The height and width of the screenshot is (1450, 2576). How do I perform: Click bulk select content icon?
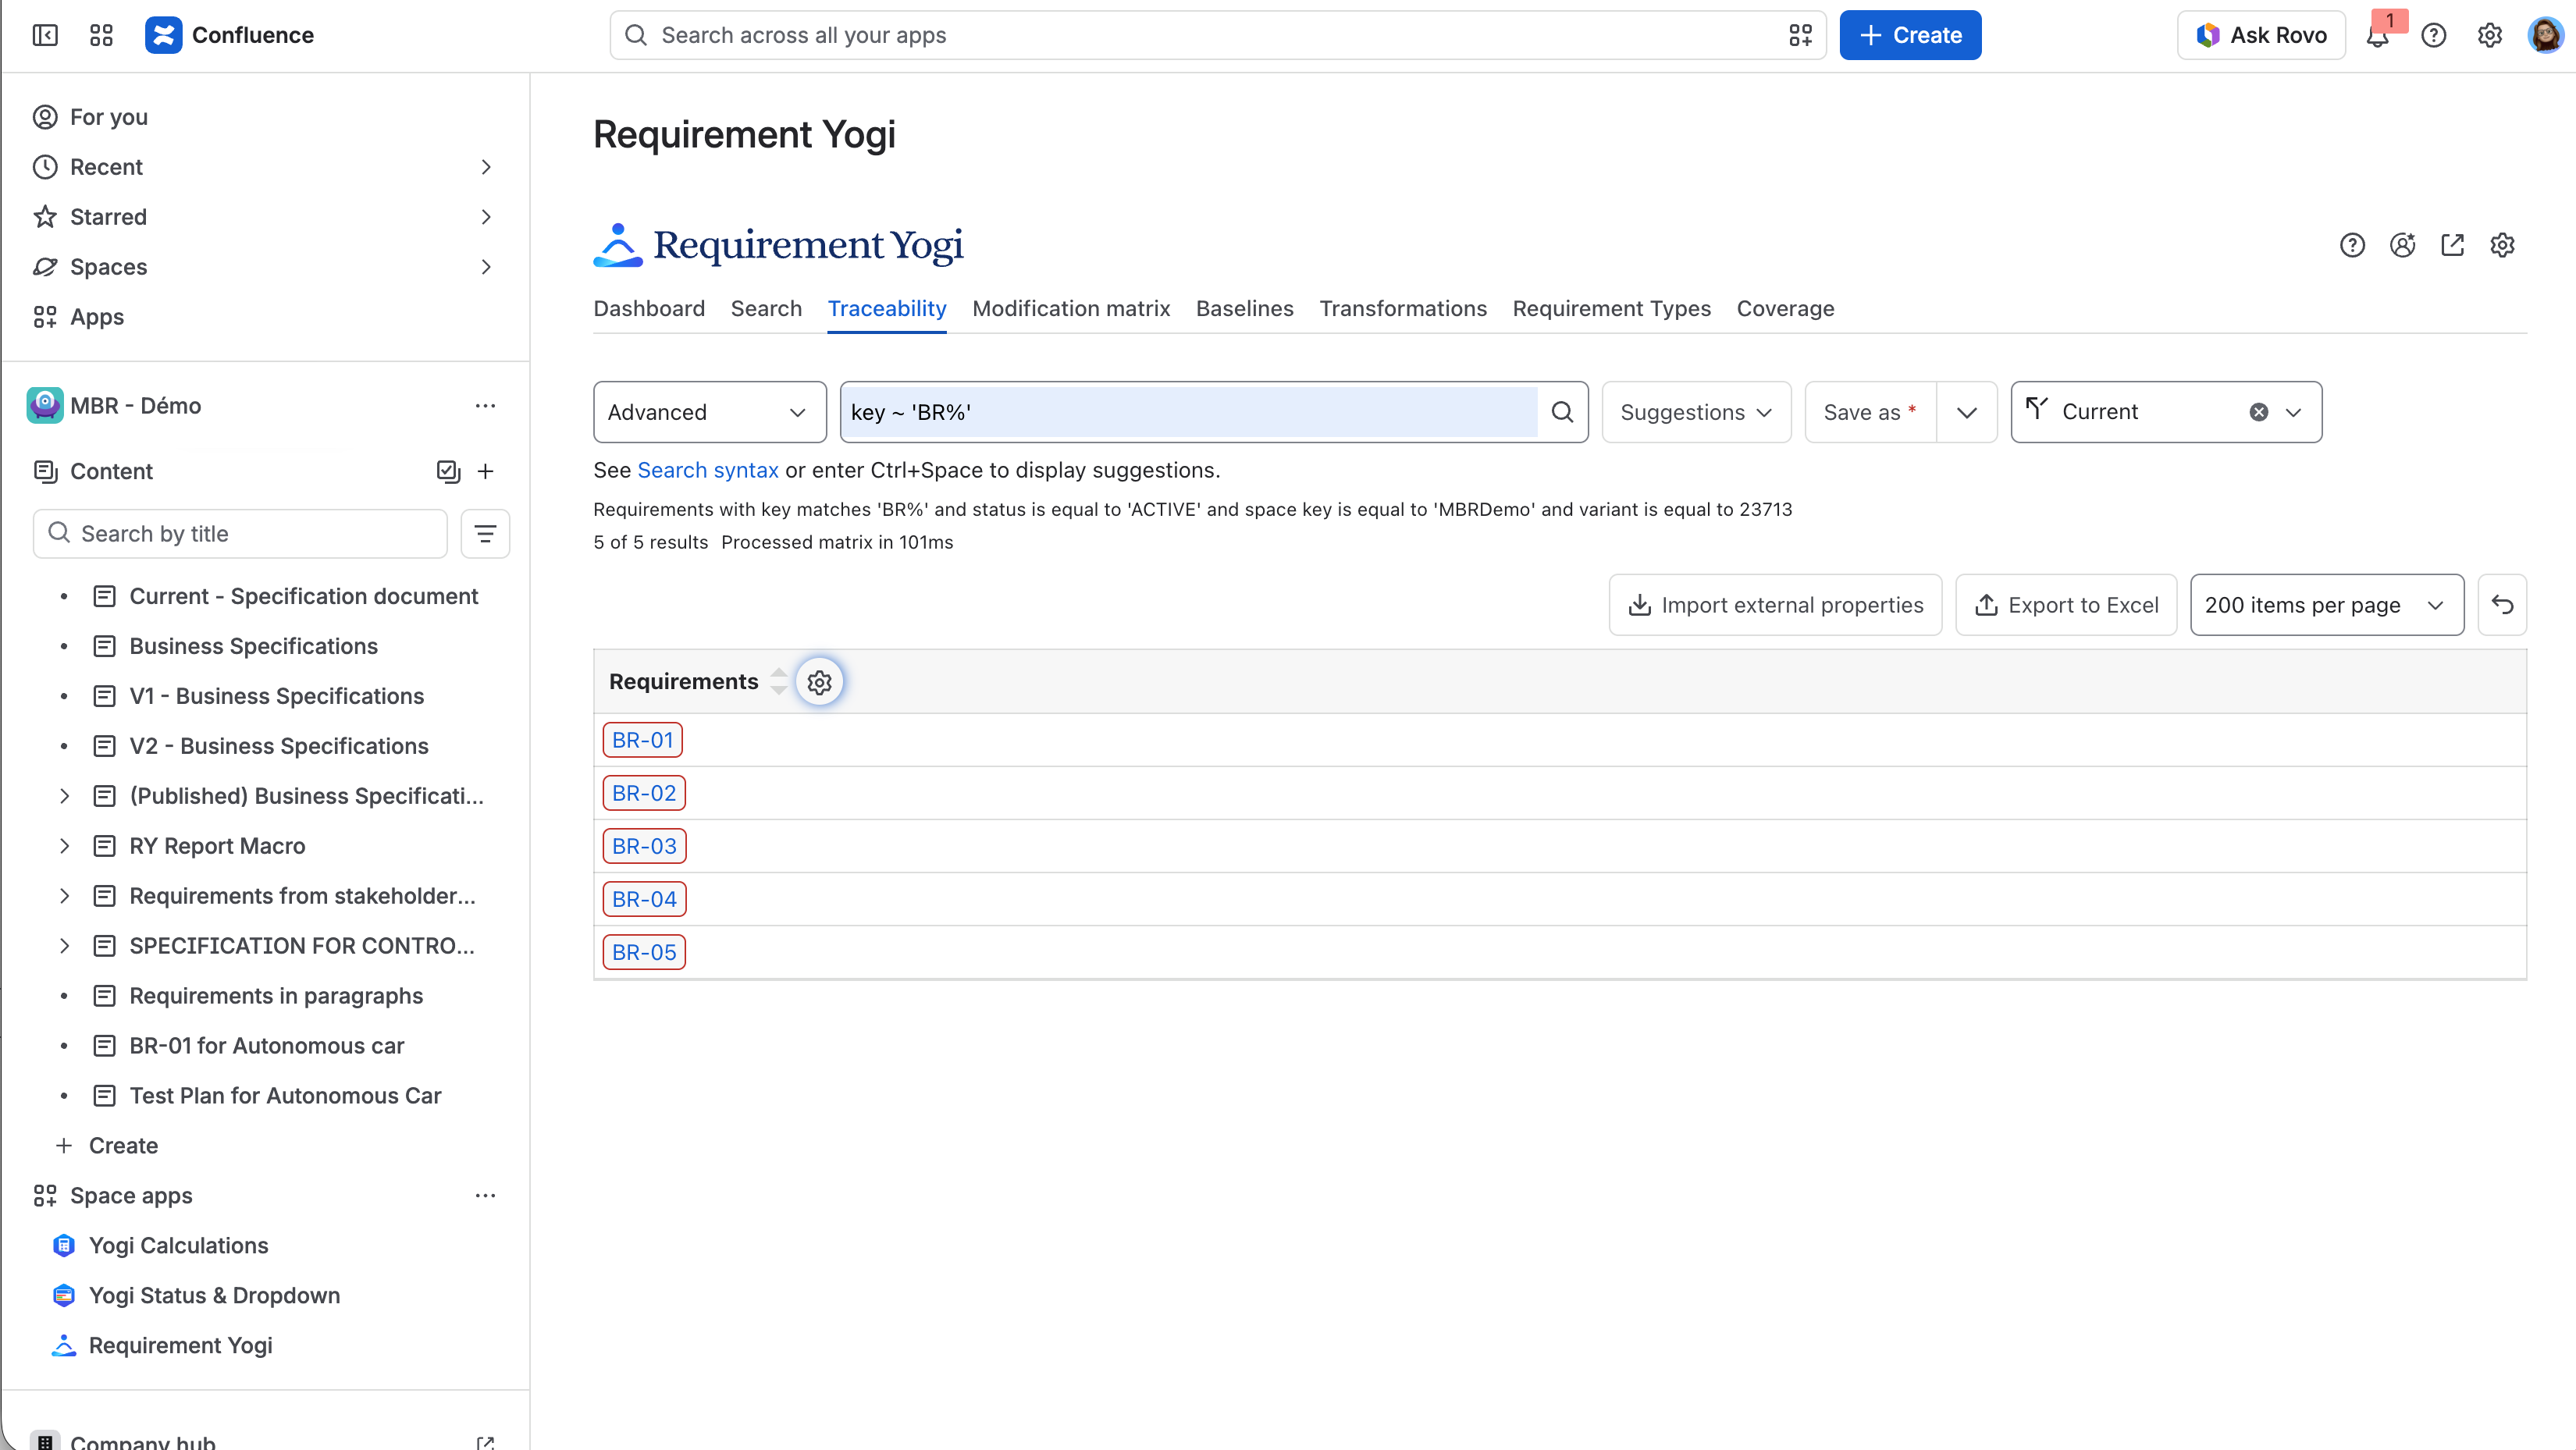[x=448, y=471]
